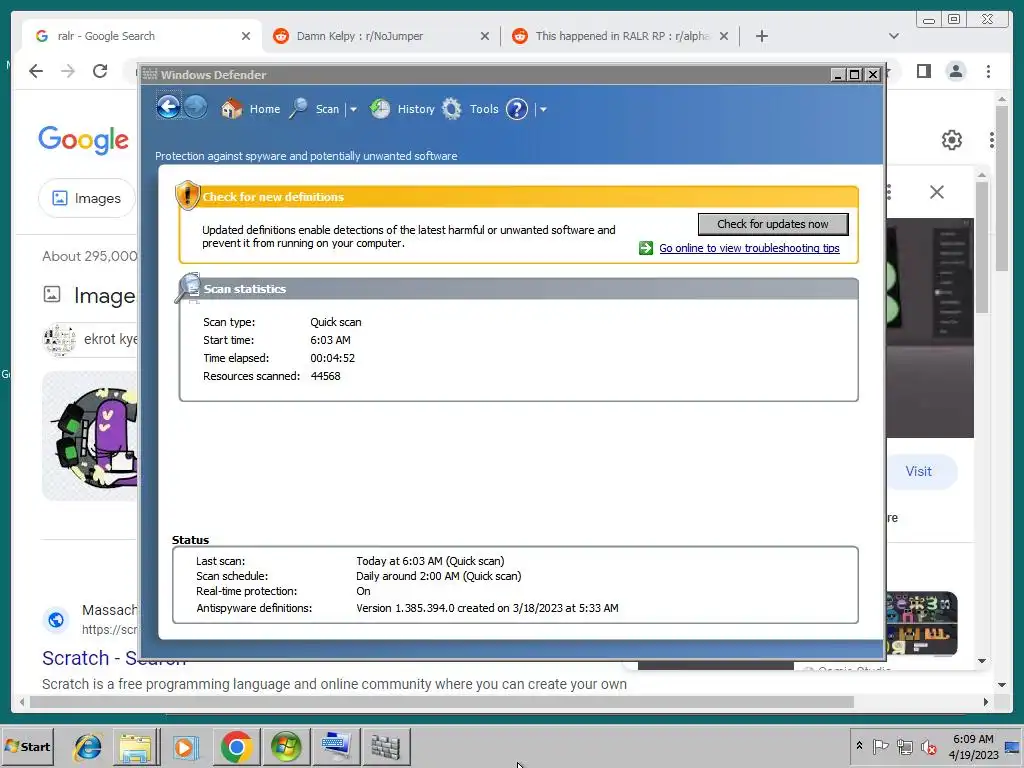Open Action Center flag icon
The height and width of the screenshot is (768, 1024).
(x=880, y=746)
